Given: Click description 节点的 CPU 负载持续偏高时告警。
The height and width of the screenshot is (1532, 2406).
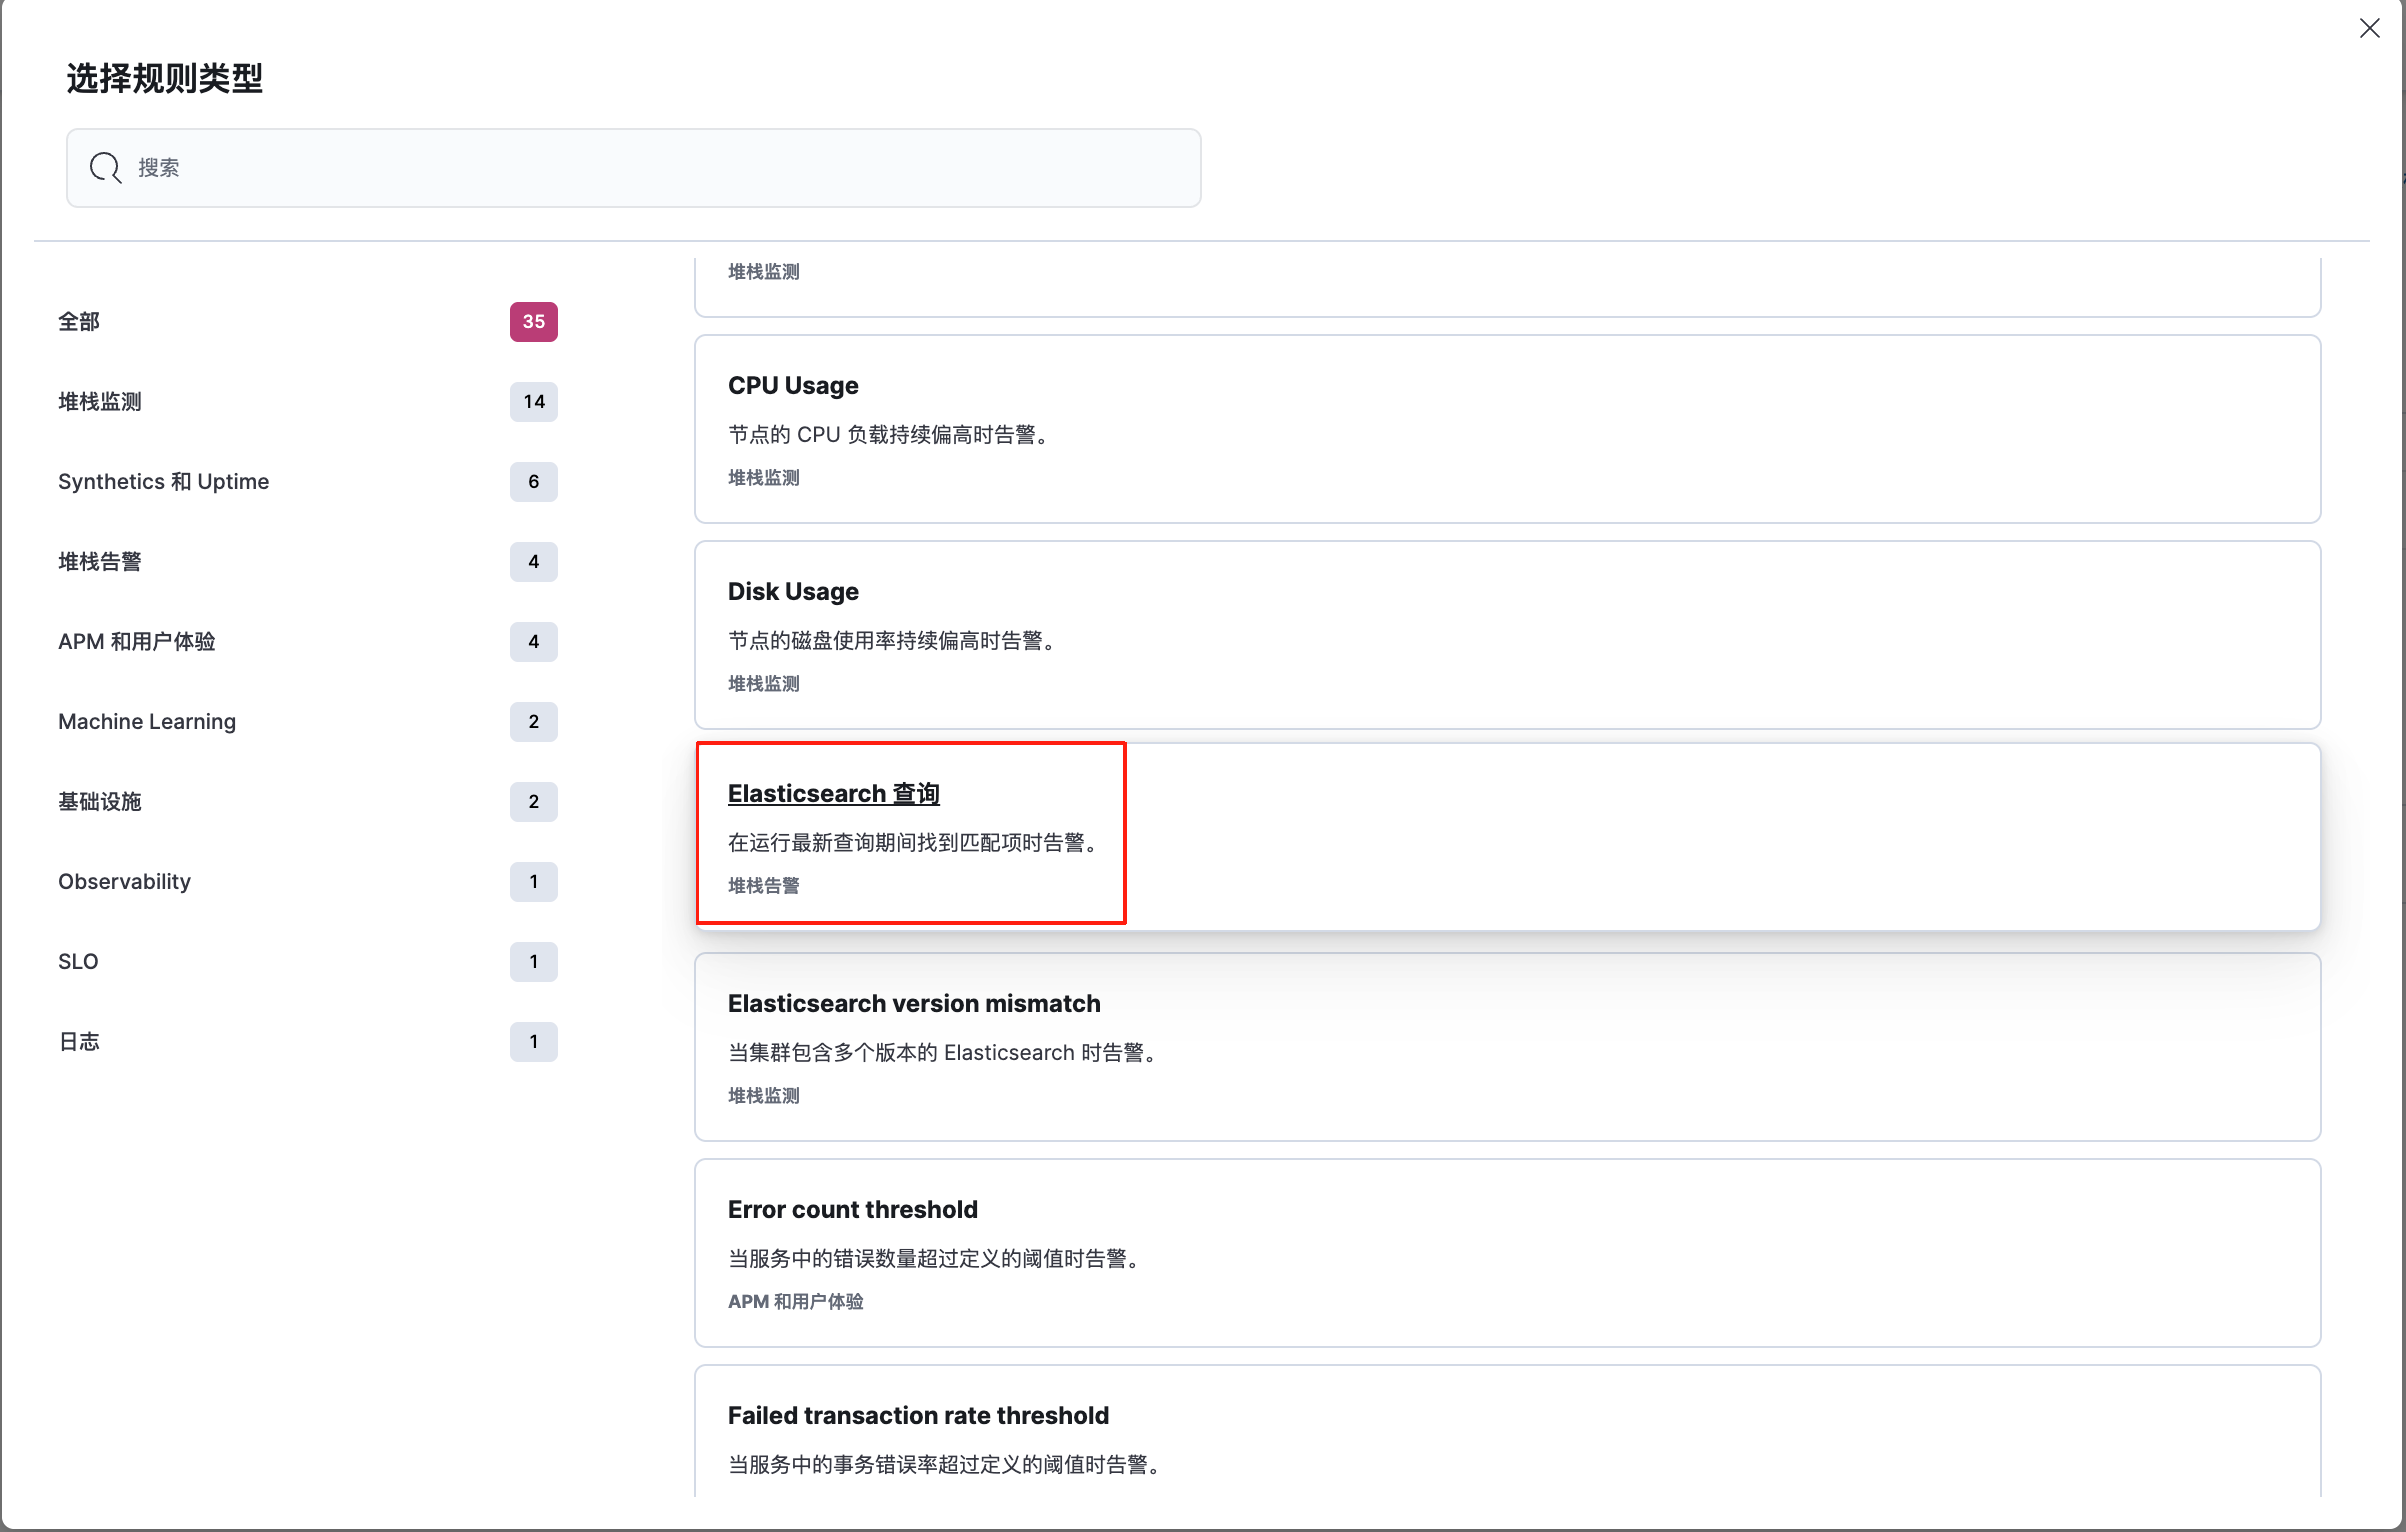Looking at the screenshot, I should [891, 434].
